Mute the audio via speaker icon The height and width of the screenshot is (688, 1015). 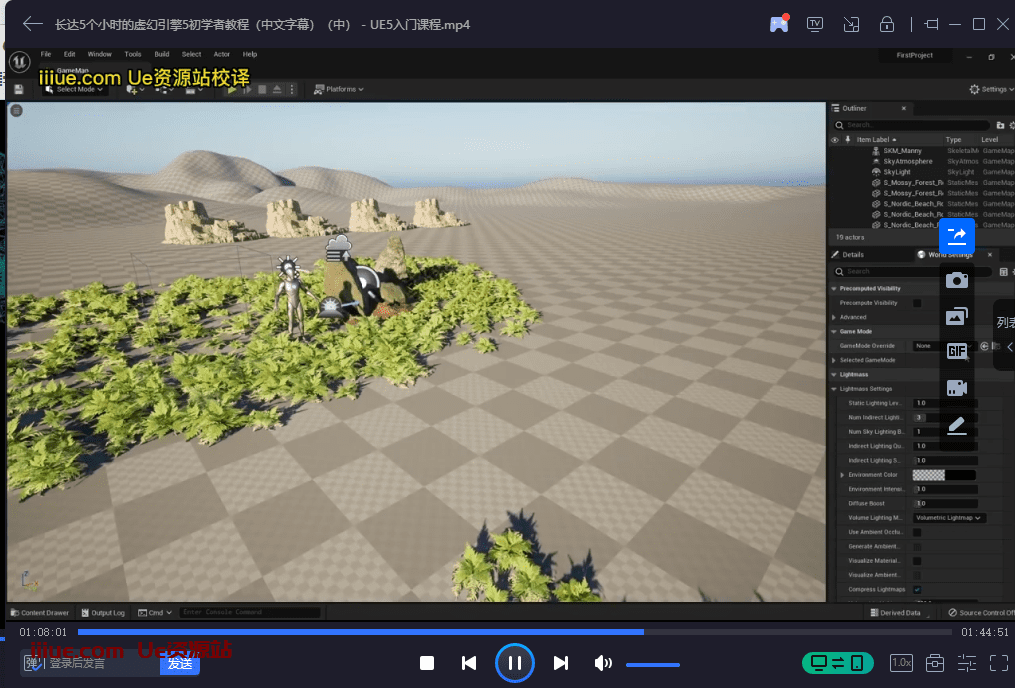tap(603, 663)
